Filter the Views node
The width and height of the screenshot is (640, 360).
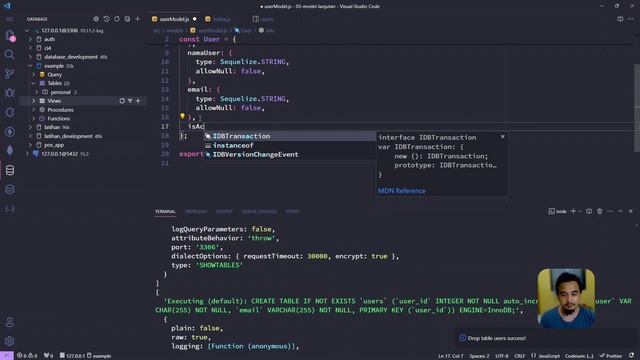tap(130, 101)
